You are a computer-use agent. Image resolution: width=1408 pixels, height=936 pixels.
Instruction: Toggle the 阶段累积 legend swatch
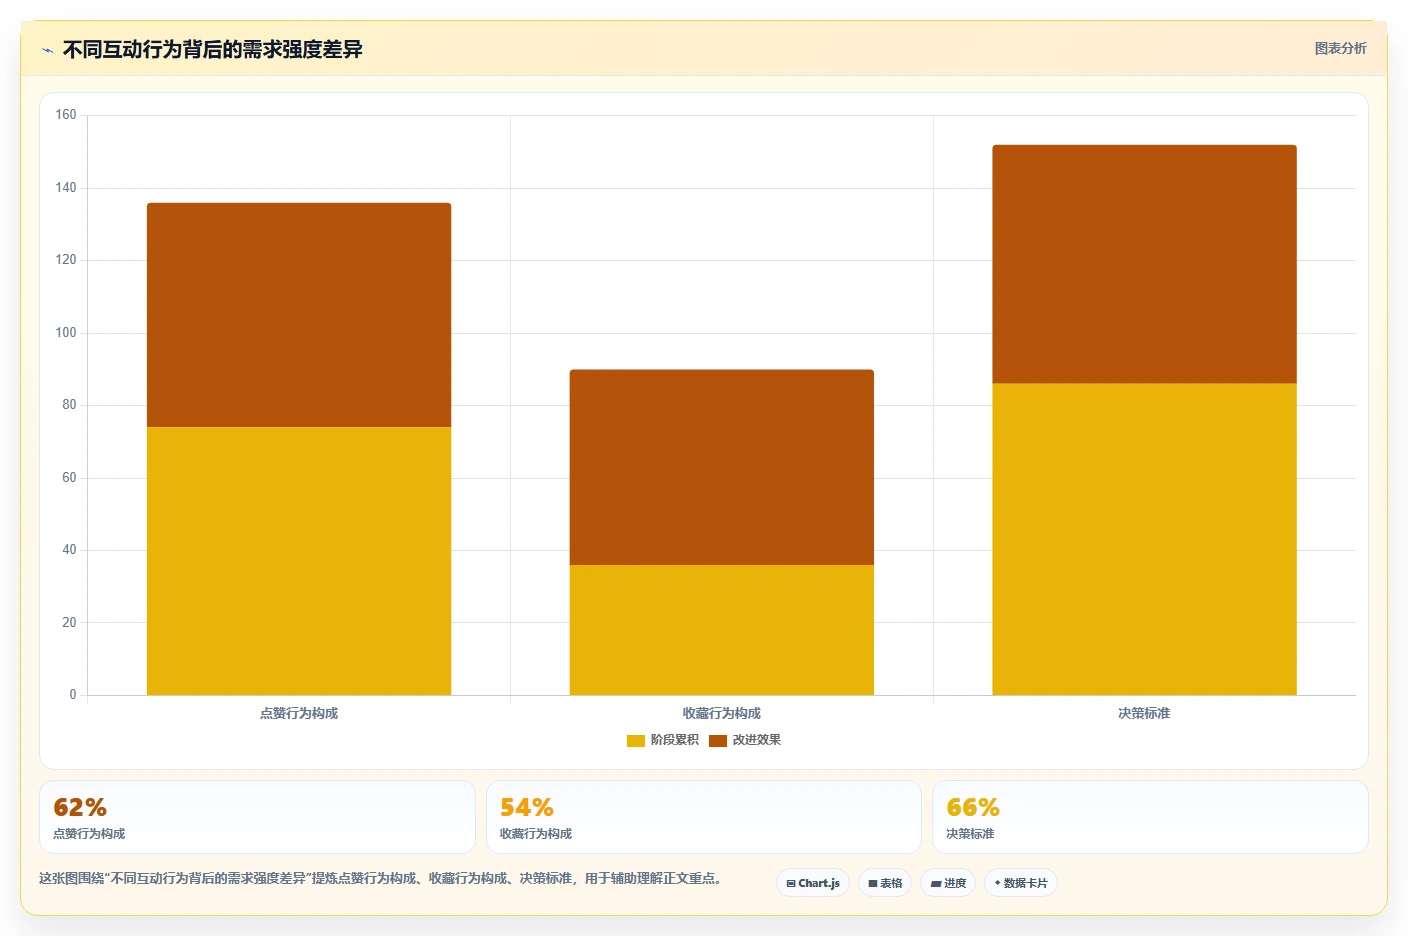(636, 741)
